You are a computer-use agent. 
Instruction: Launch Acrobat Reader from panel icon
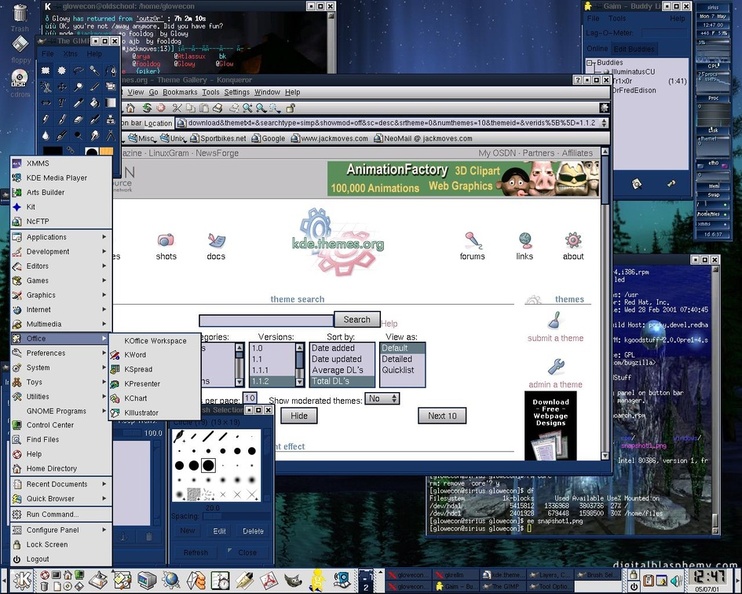click(x=269, y=580)
